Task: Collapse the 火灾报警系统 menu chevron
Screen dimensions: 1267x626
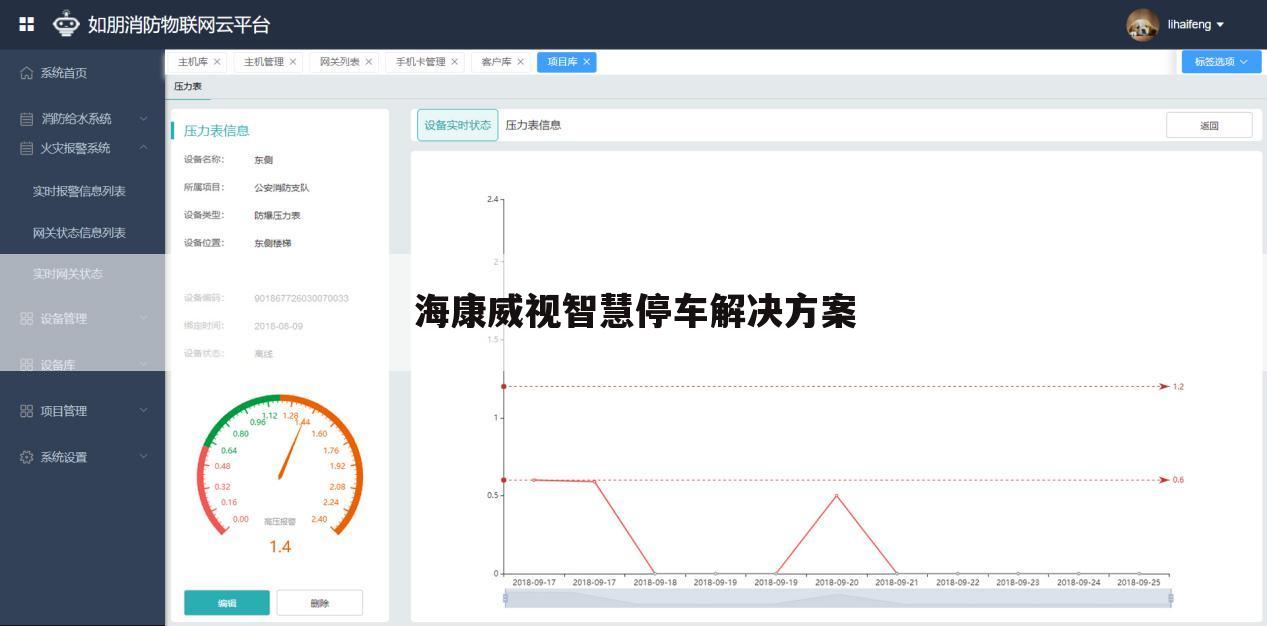Action: tap(143, 148)
